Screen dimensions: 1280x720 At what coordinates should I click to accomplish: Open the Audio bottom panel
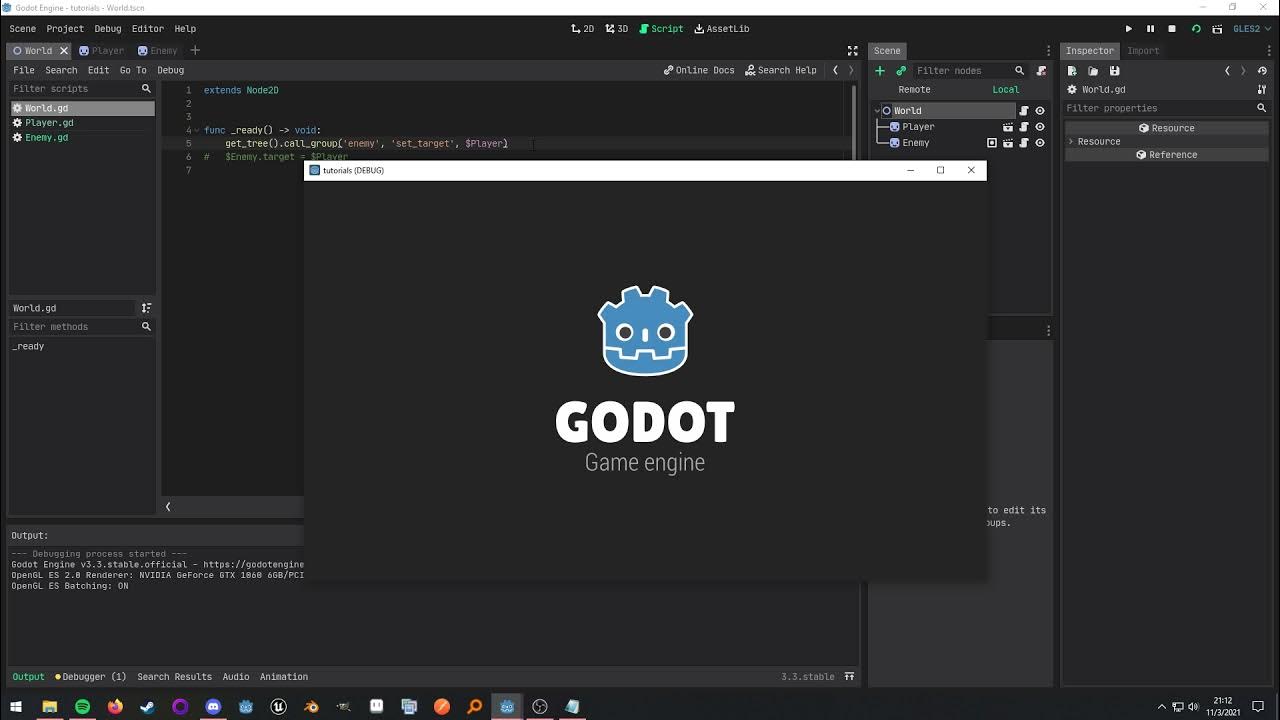point(236,677)
